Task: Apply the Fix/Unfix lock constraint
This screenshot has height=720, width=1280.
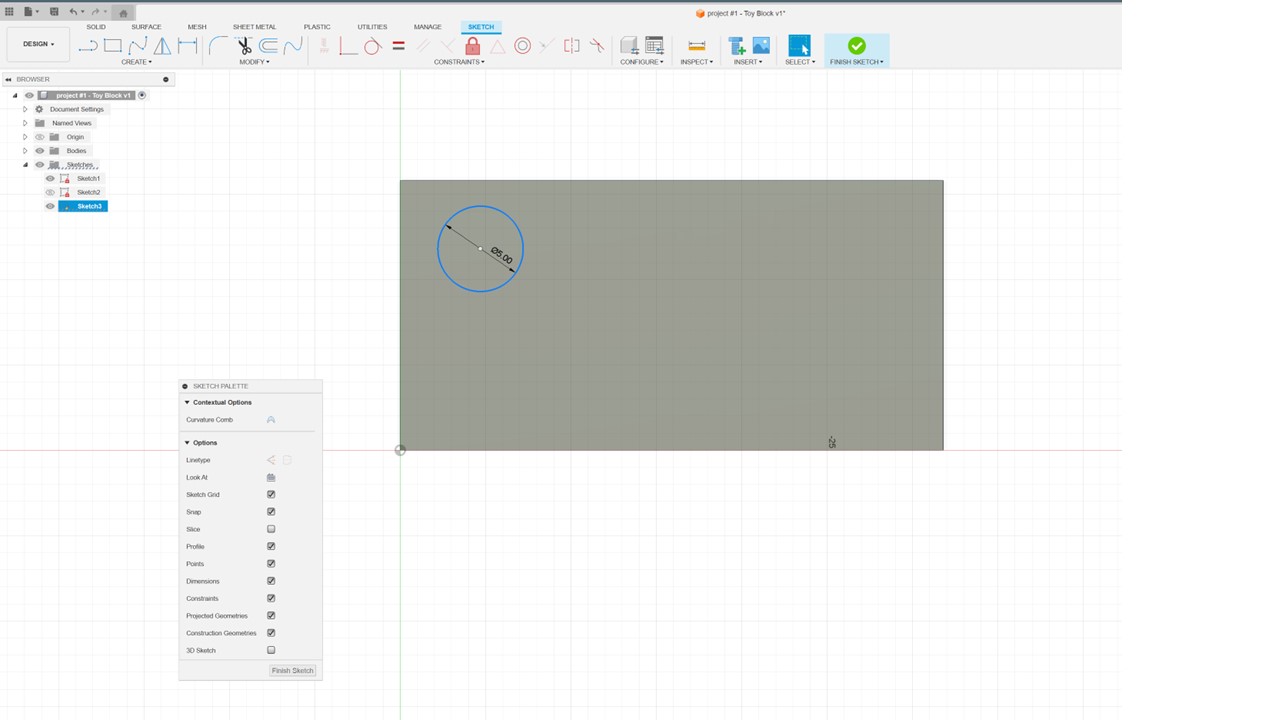Action: [x=472, y=46]
